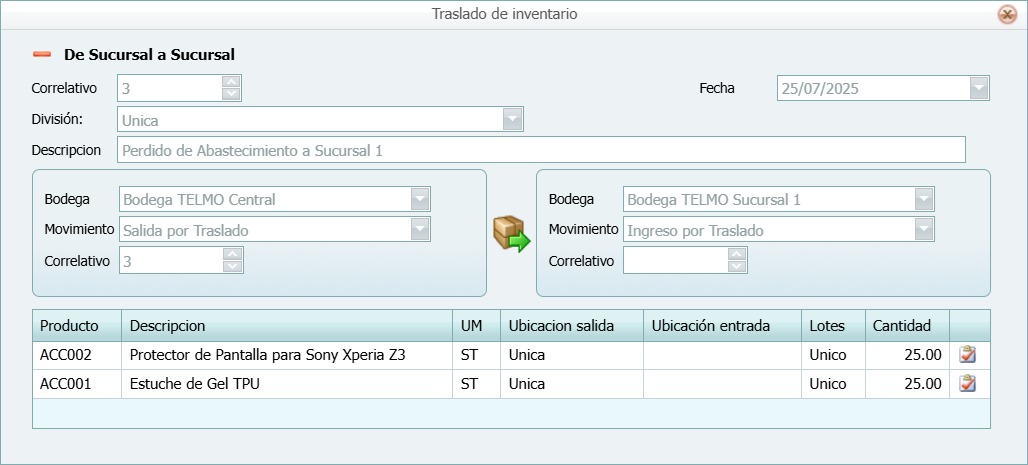Viewport: 1028px width, 465px height.
Task: Click the Unico lot cell for ACC002
Action: coord(833,355)
